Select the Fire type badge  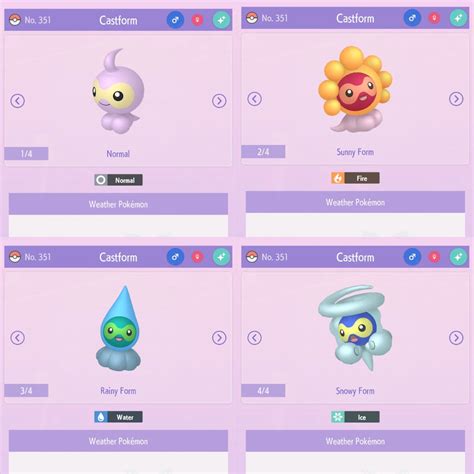point(355,178)
